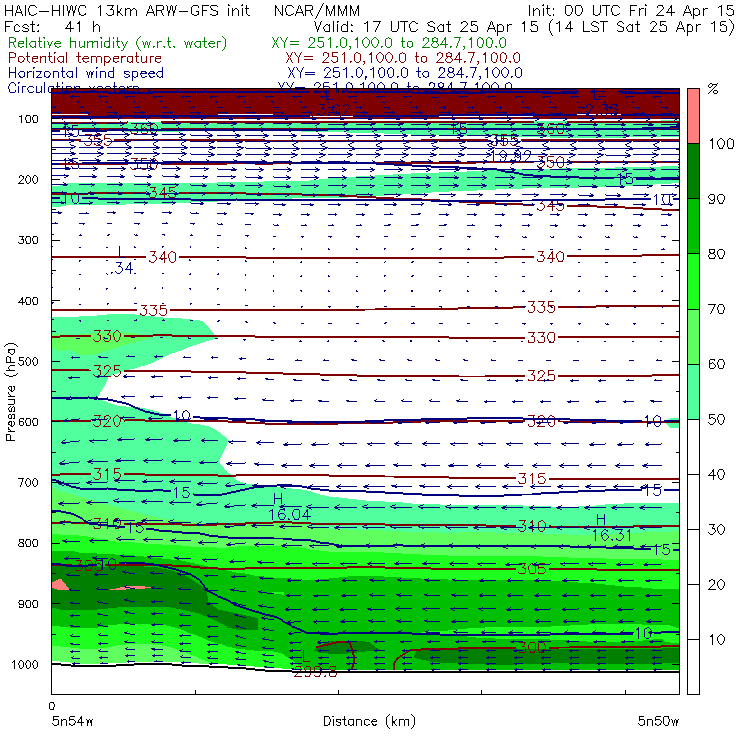
Task: Click the colorbar '50' tick label
Action: 716,420
